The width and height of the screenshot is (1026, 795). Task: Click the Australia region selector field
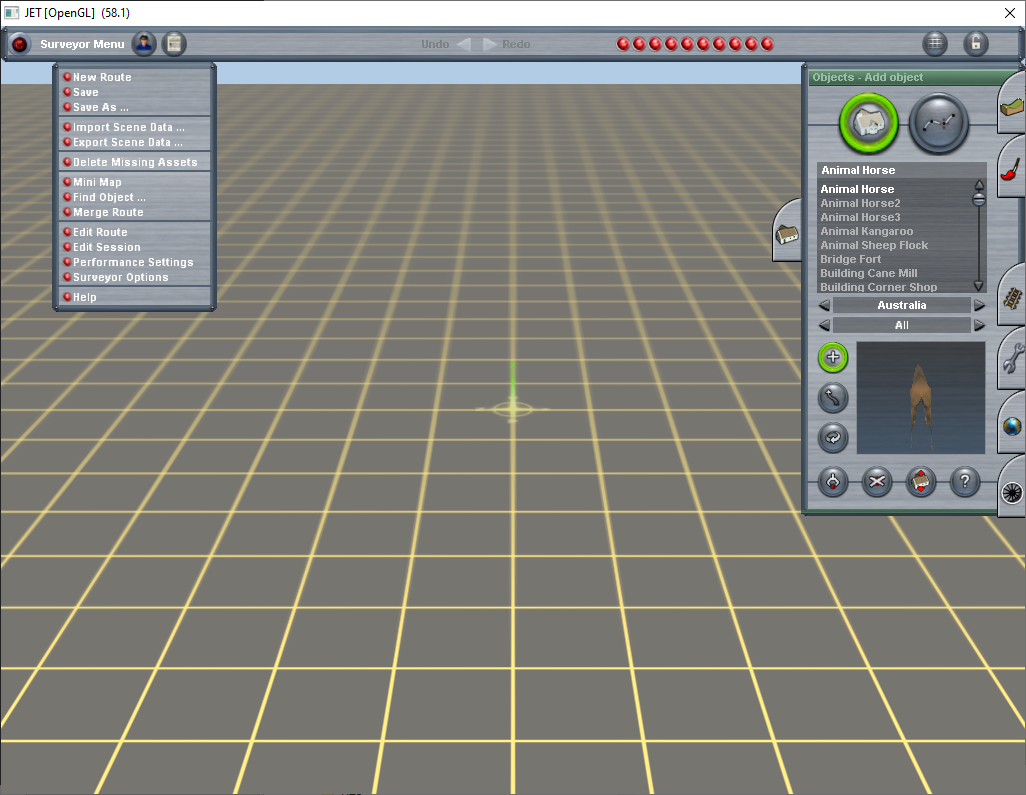click(x=902, y=305)
